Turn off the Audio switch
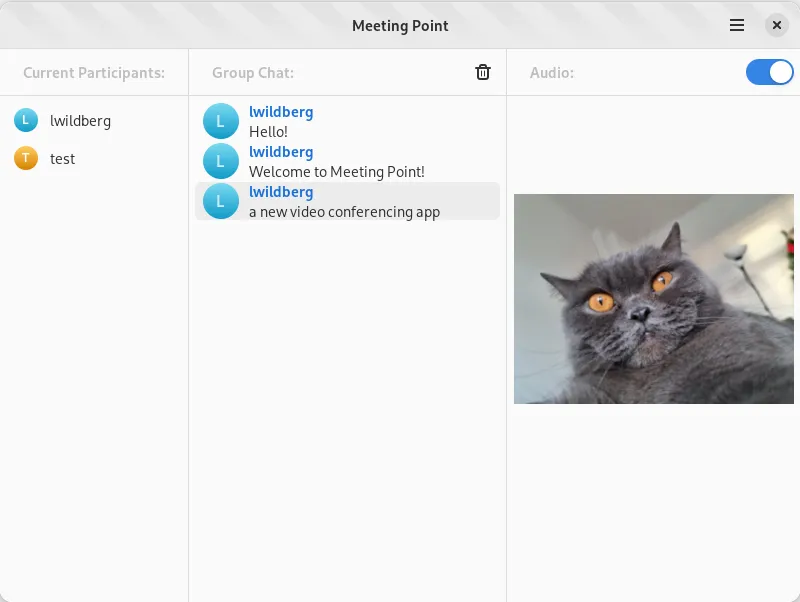 [x=769, y=72]
